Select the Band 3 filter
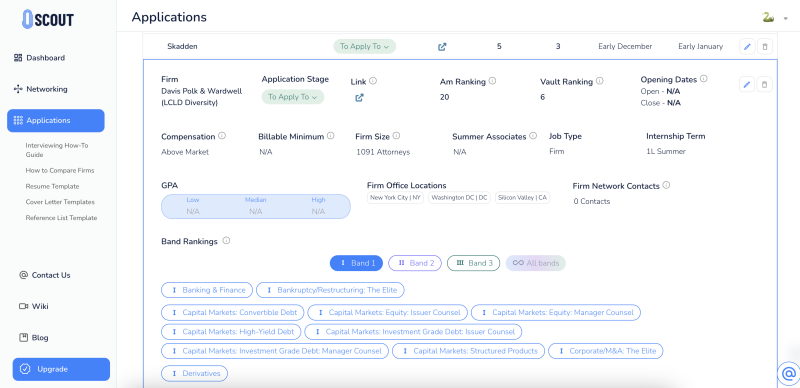The width and height of the screenshot is (800, 388). (473, 263)
